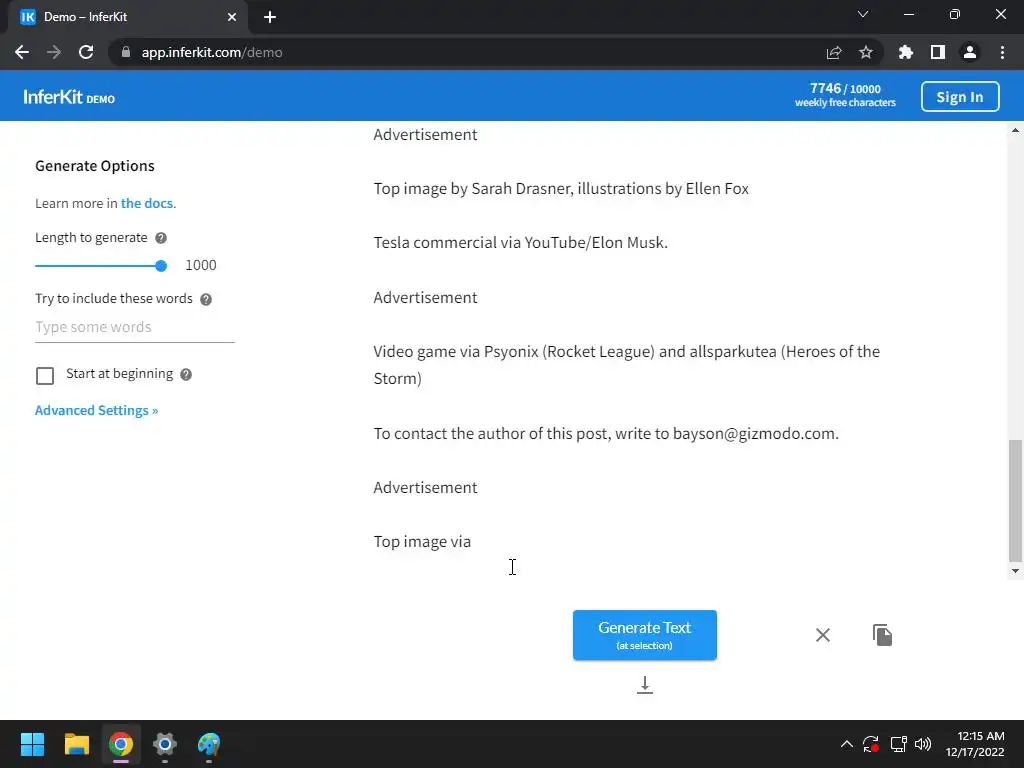The height and width of the screenshot is (768, 1024).
Task: Open the Chrome three-dot menu
Action: (x=1002, y=52)
